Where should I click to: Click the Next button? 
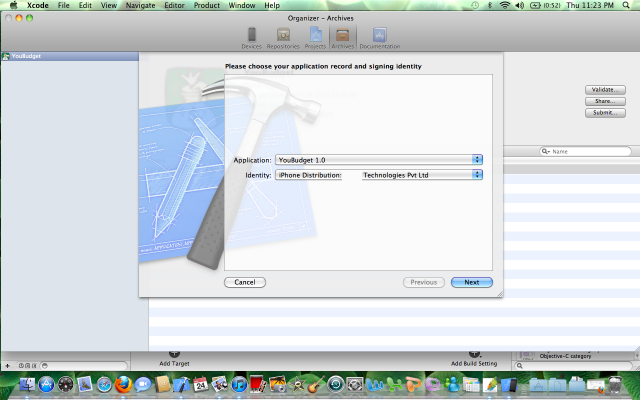(472, 282)
